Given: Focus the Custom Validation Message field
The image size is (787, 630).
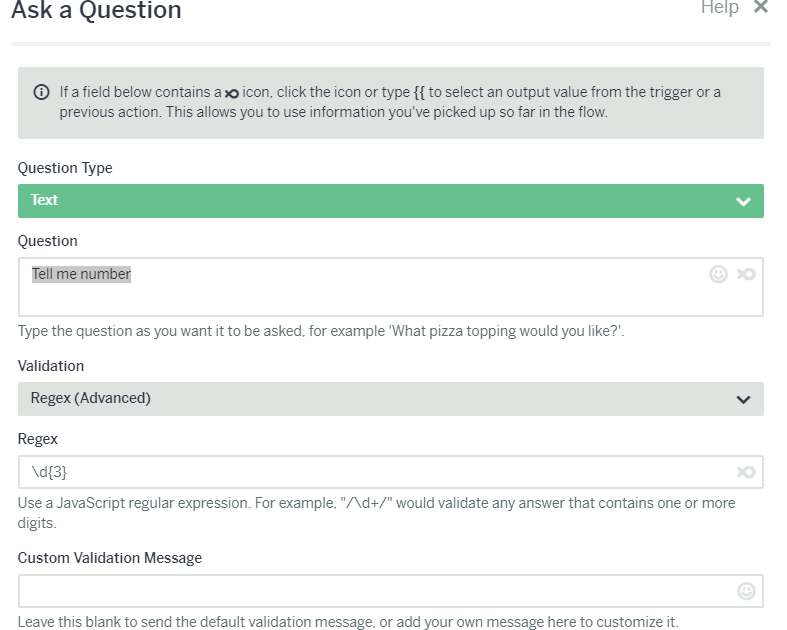Looking at the screenshot, I should [390, 591].
